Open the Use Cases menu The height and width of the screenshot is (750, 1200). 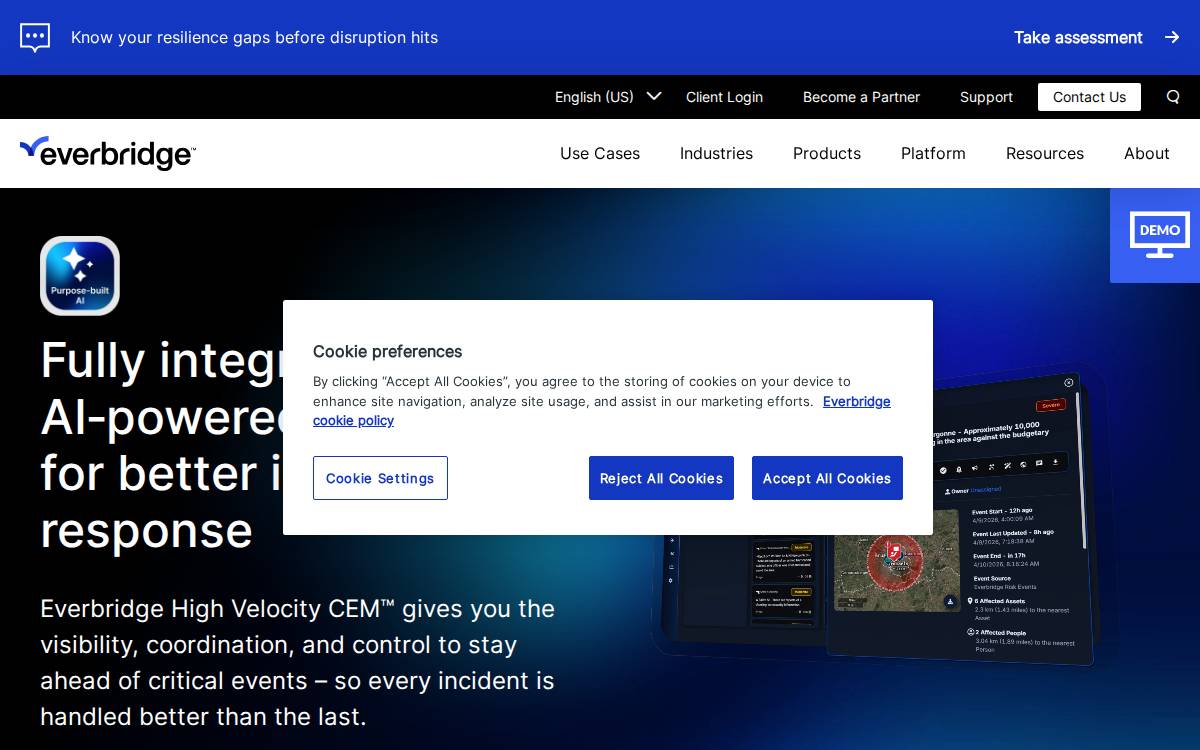pos(600,153)
